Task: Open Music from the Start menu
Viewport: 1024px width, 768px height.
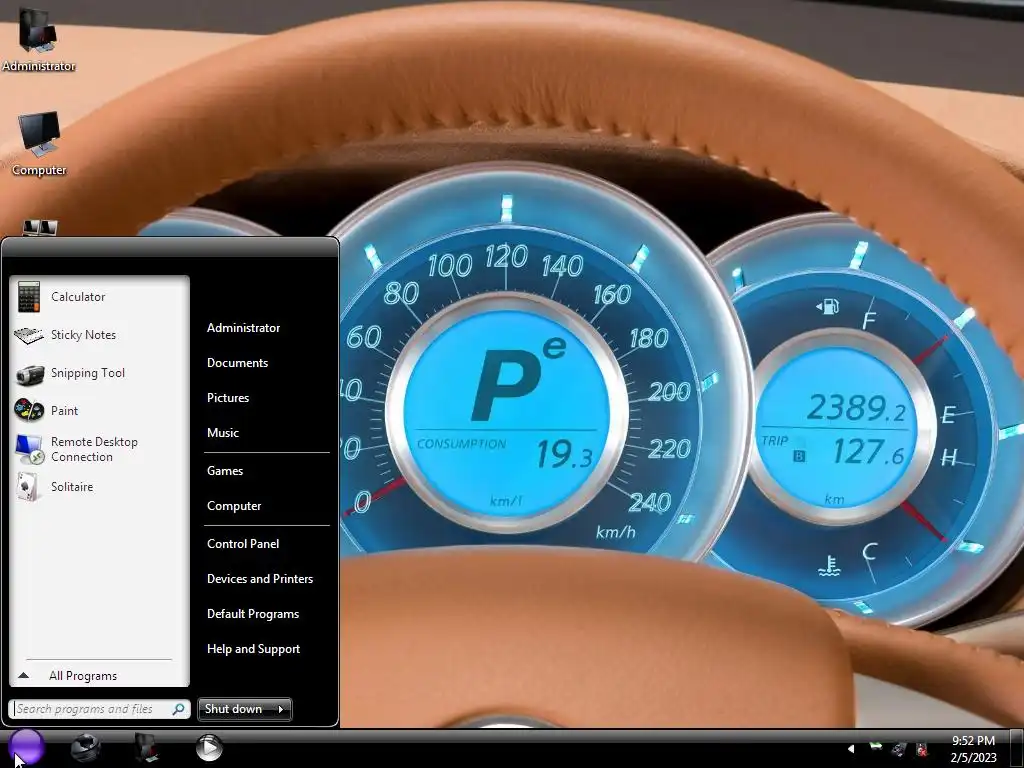Action: 223,433
